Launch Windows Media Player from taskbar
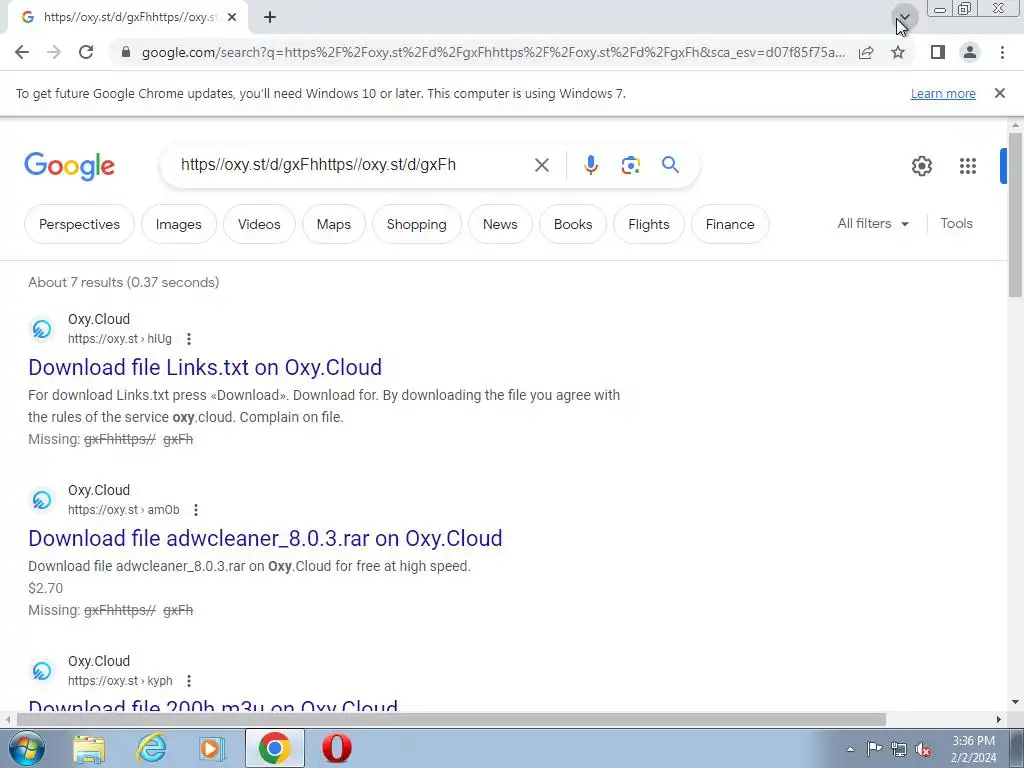Viewport: 1024px width, 768px height. point(212,748)
